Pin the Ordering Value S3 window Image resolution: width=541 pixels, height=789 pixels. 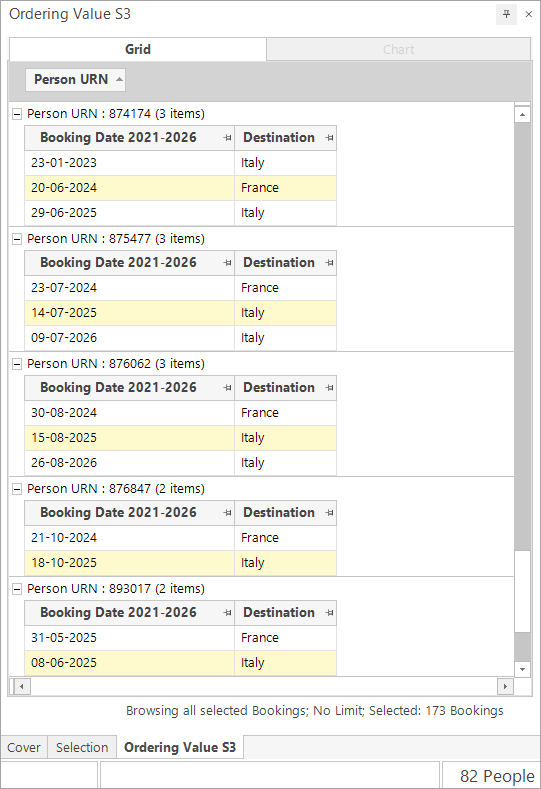[506, 14]
